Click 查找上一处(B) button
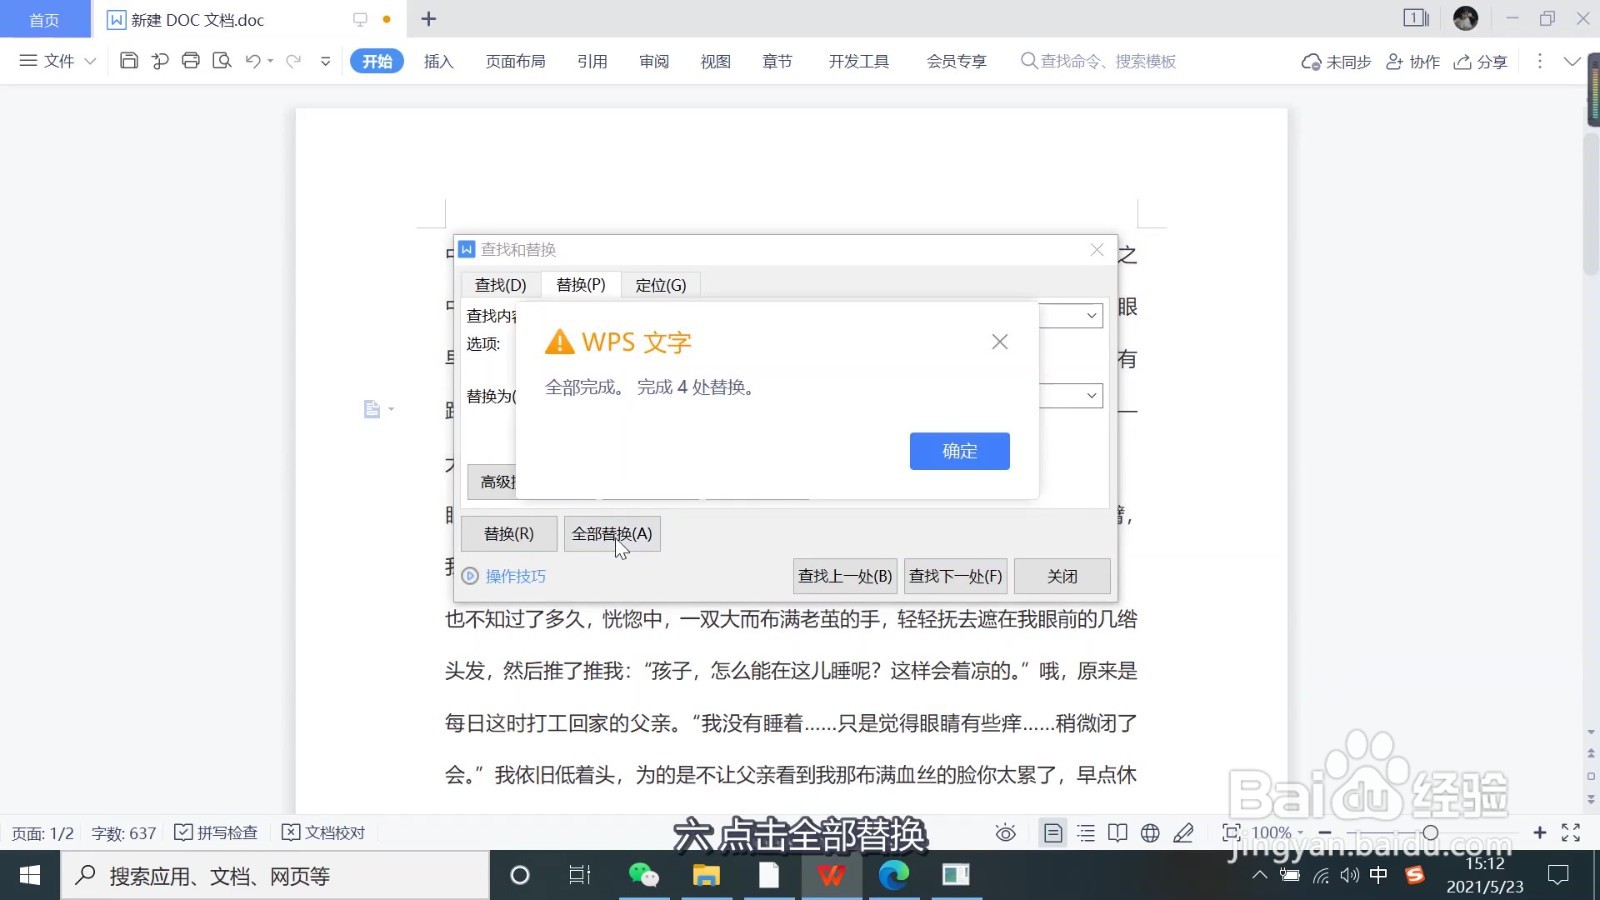The image size is (1600, 900). coord(845,576)
